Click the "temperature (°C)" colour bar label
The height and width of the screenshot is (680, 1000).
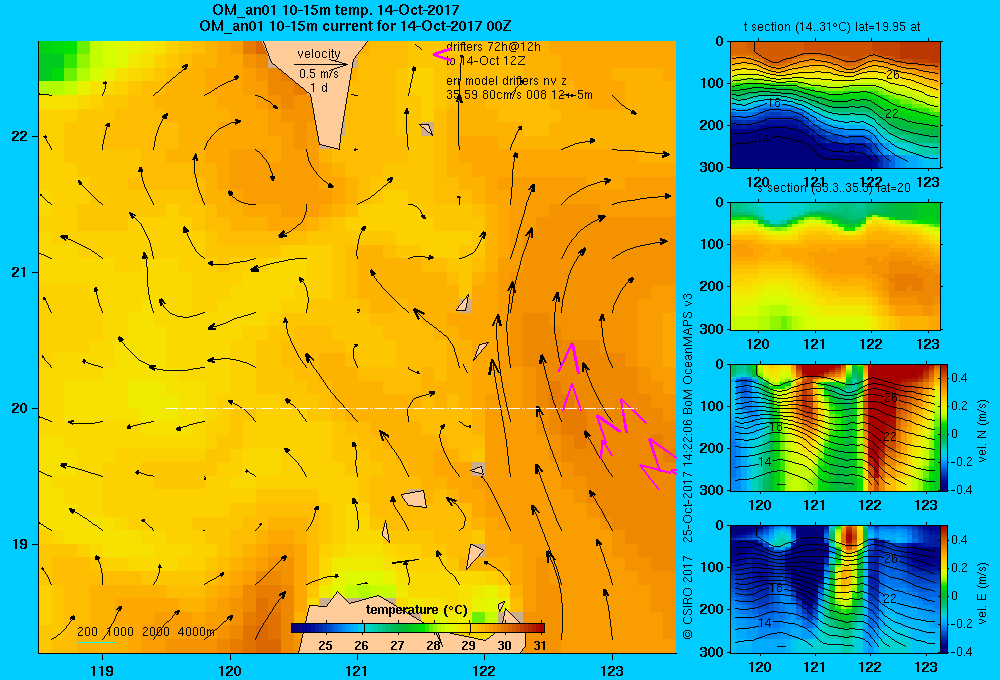point(416,610)
